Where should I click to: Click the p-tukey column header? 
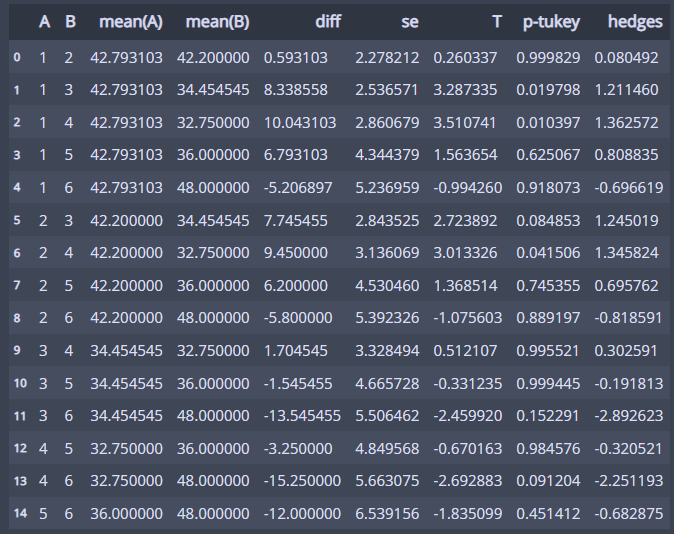coord(551,22)
